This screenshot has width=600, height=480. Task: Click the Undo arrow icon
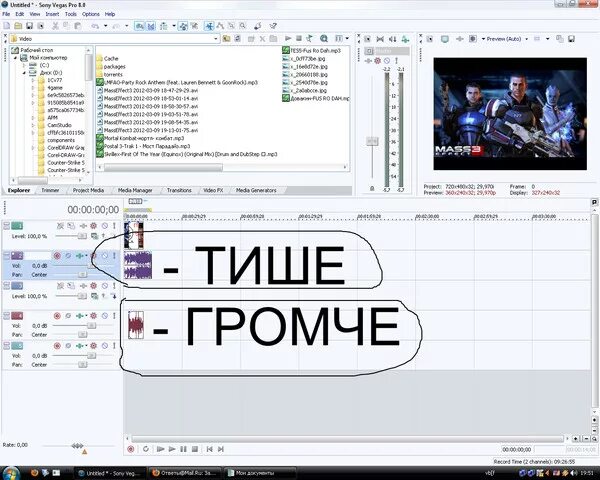pyautogui.click(x=95, y=26)
